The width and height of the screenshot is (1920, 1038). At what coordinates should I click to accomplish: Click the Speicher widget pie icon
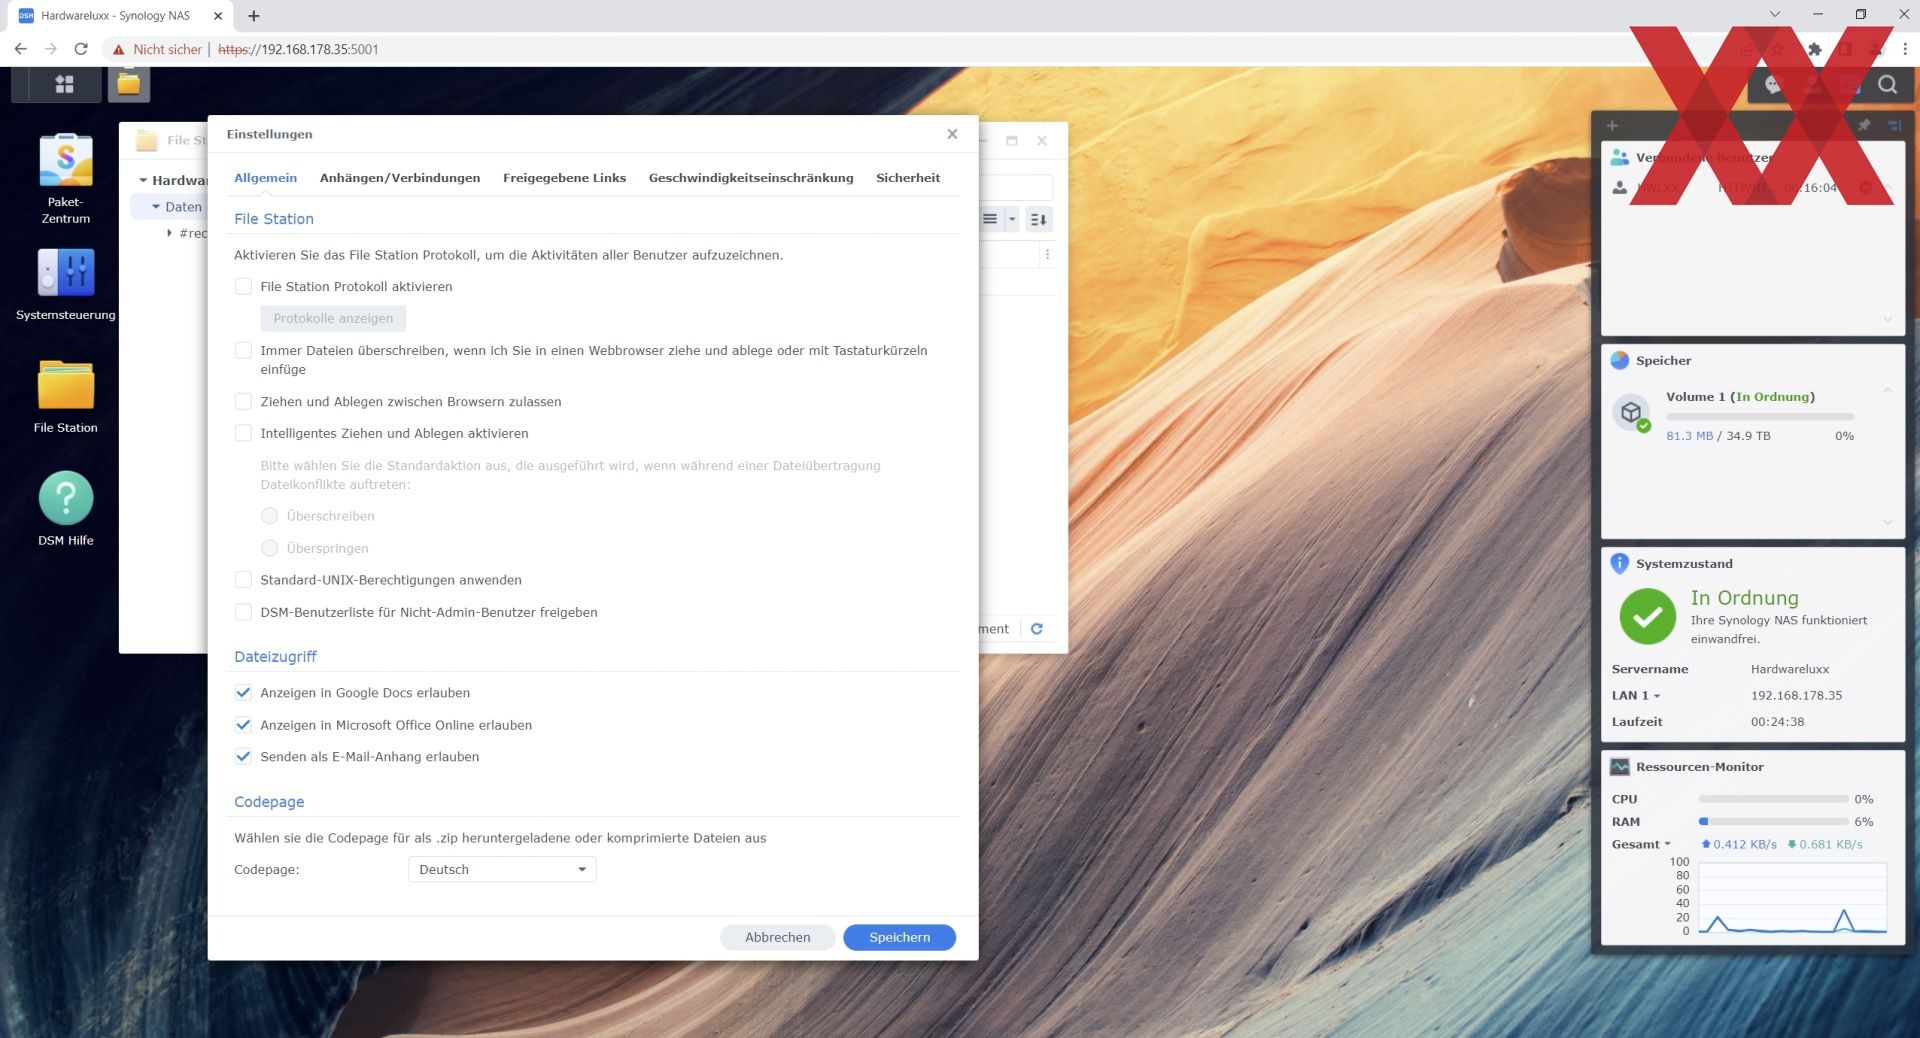click(1619, 360)
